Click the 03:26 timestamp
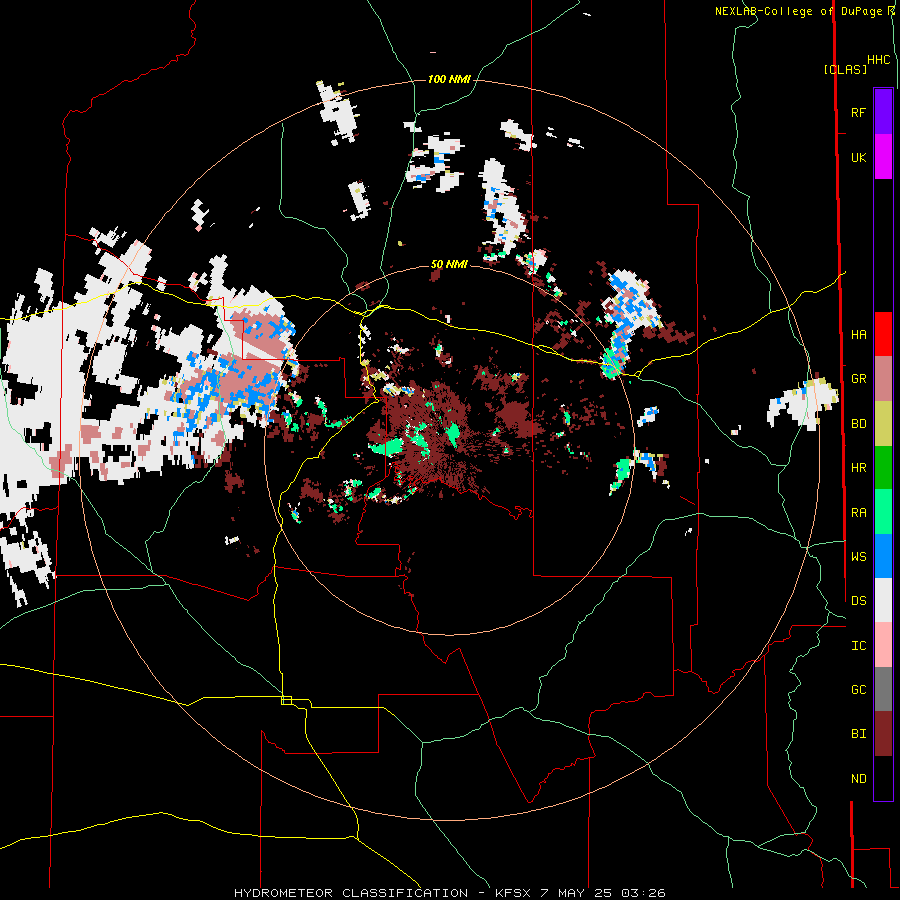The height and width of the screenshot is (900, 900). (643, 893)
